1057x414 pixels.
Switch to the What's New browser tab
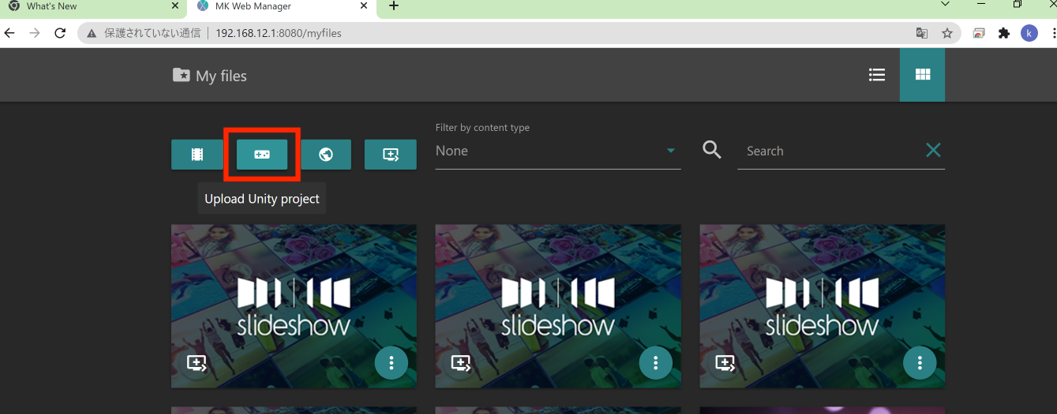(x=93, y=8)
